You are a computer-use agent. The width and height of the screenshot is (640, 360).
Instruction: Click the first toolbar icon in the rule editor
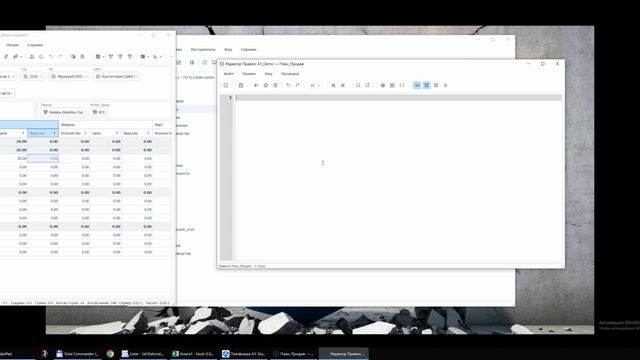226,85
